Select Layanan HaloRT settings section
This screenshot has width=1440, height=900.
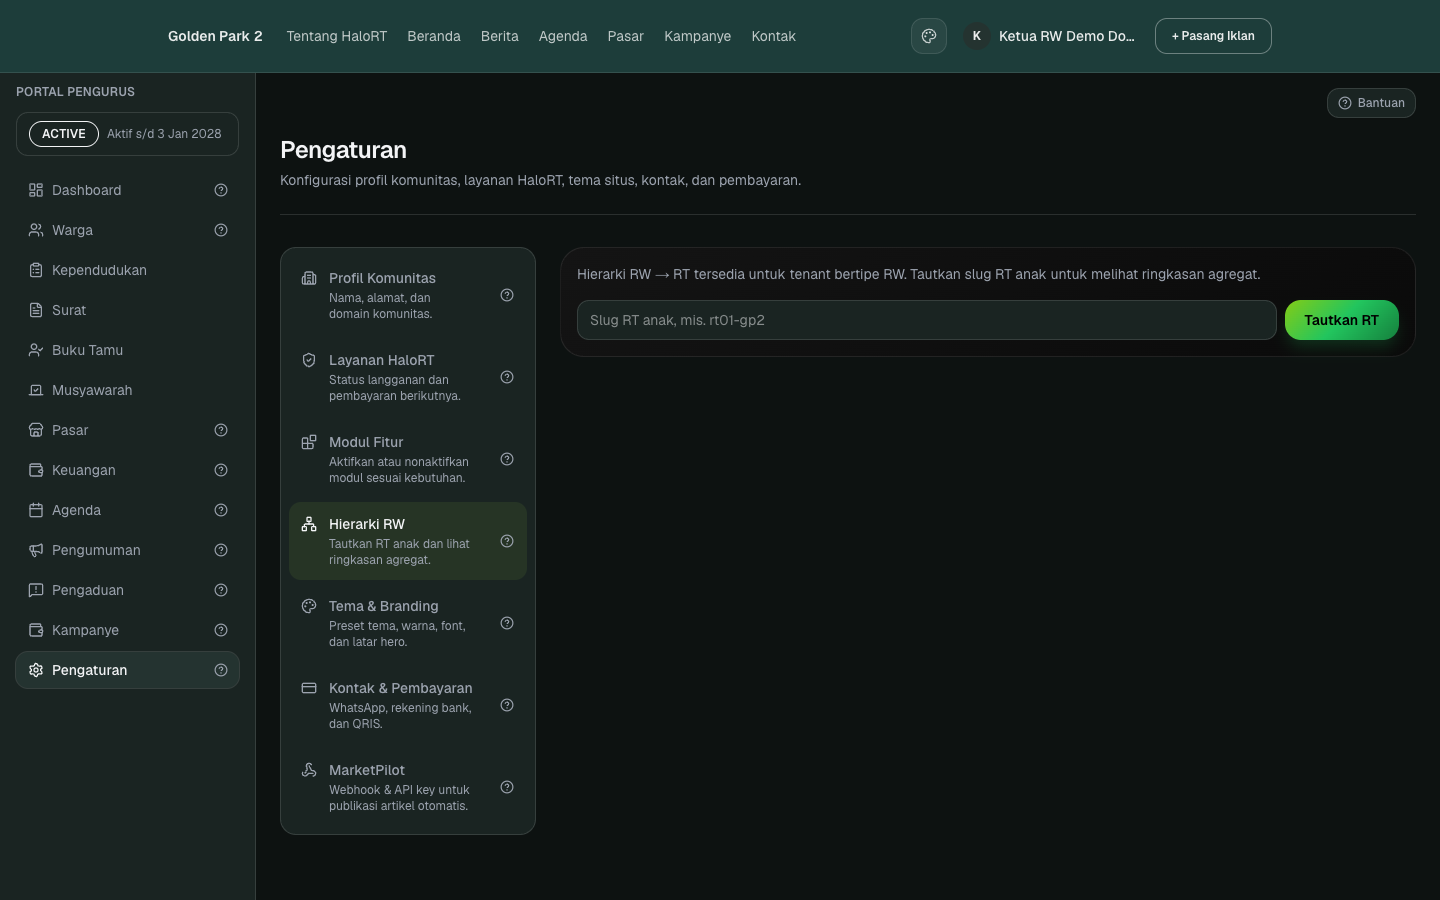pos(408,377)
